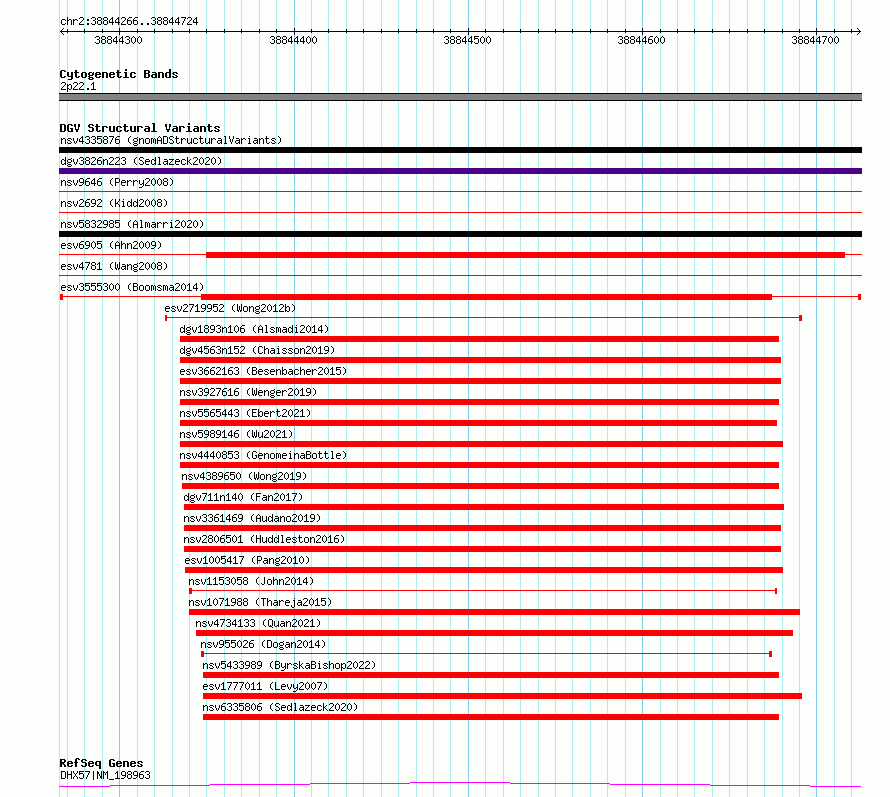Select the 2p22.1 band label
890x797 pixels.
pos(78,86)
